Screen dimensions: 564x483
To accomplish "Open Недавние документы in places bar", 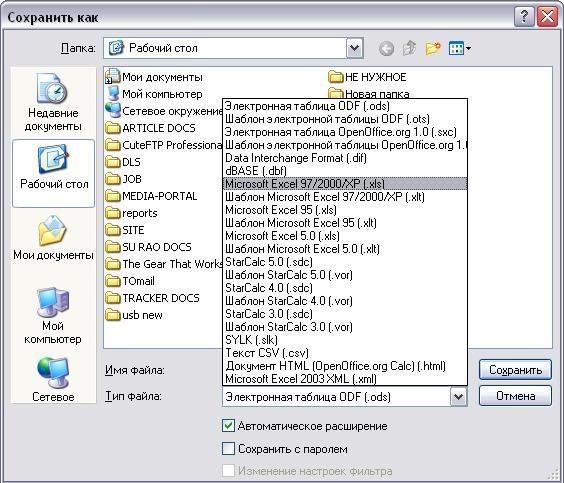I will click(x=53, y=102).
